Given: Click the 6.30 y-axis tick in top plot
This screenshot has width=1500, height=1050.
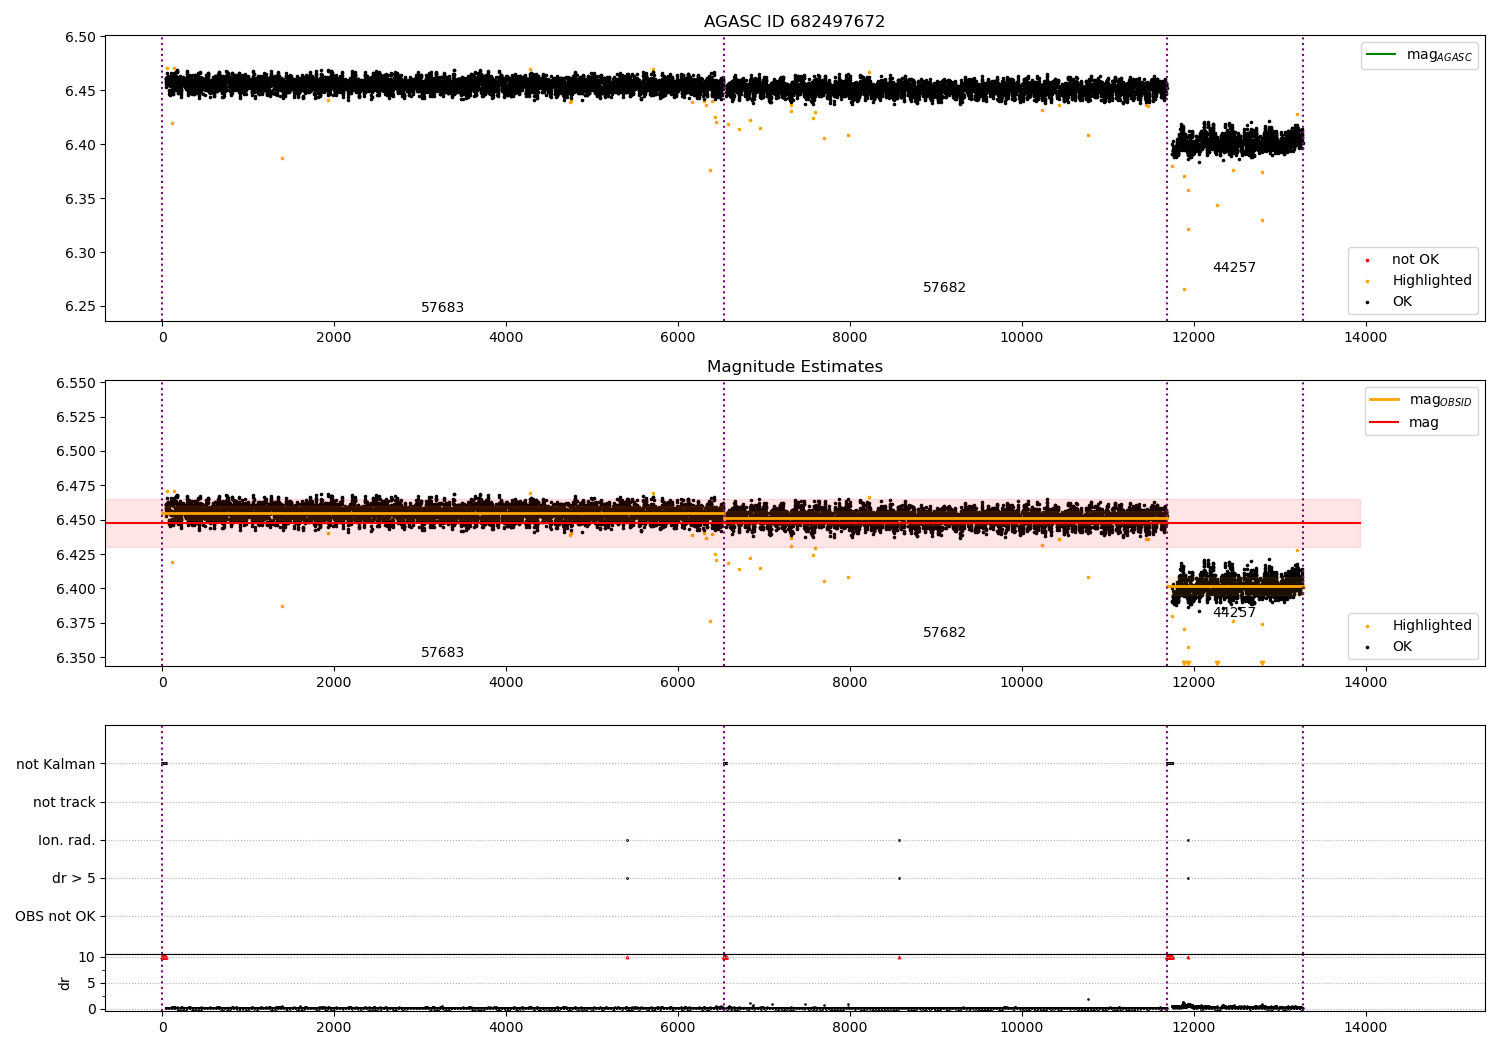Looking at the screenshot, I should point(80,254).
